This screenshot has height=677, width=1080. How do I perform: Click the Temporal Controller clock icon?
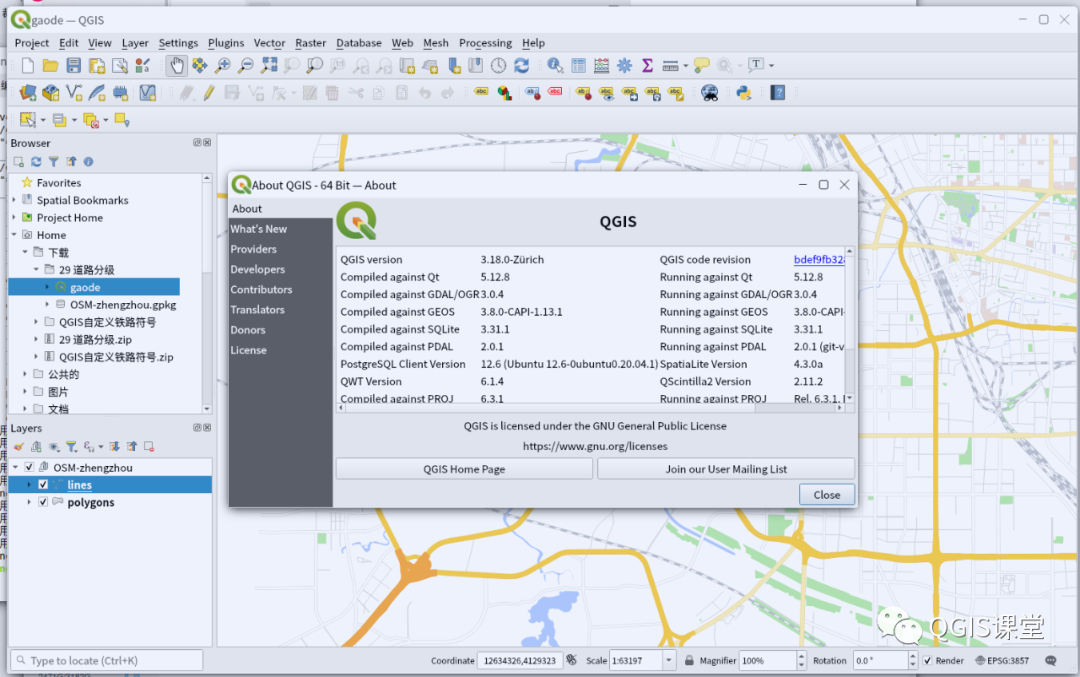(x=499, y=65)
